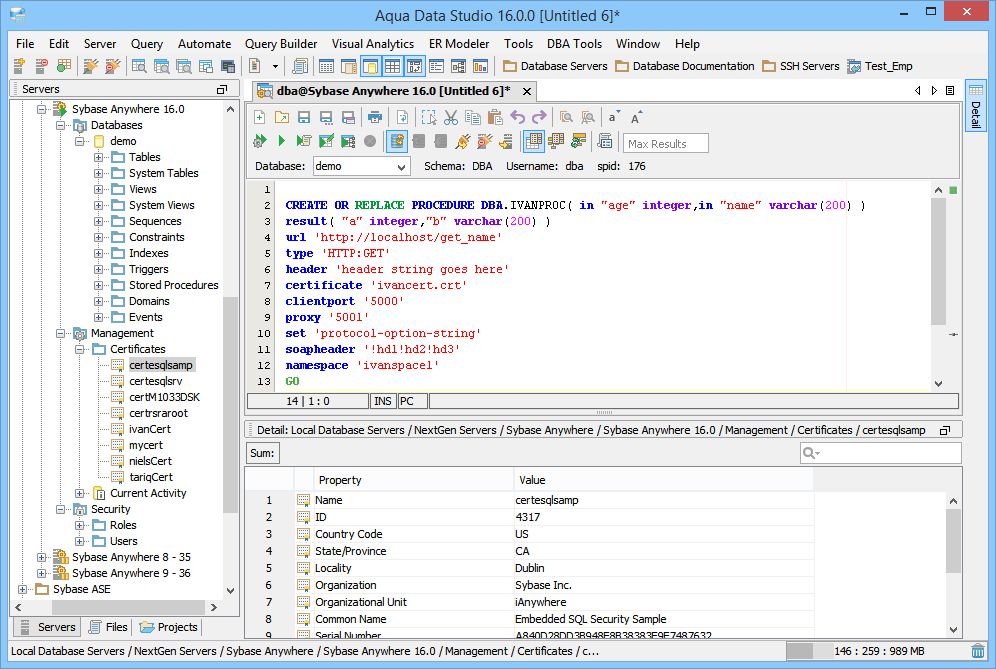Open the Database dropdown showing demo

point(361,166)
